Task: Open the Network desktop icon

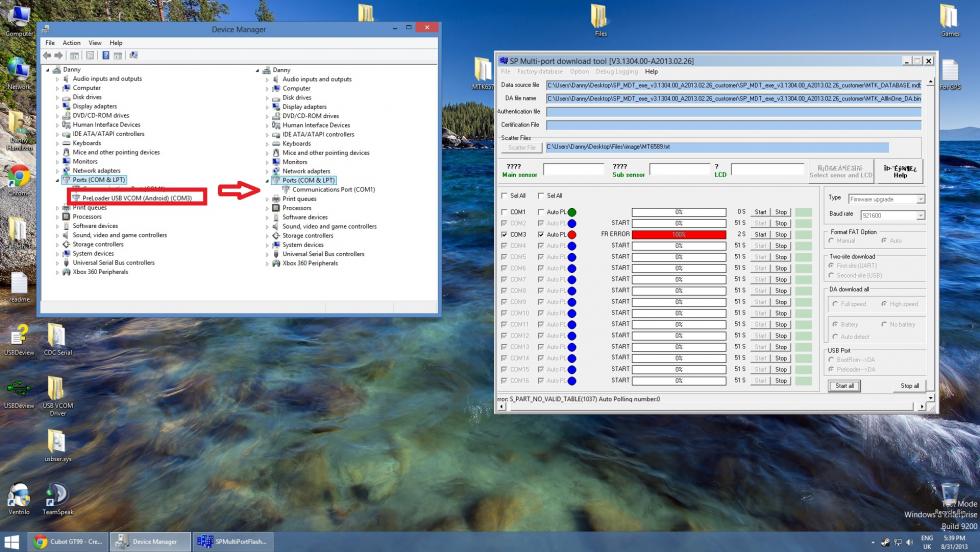Action: click(x=18, y=74)
